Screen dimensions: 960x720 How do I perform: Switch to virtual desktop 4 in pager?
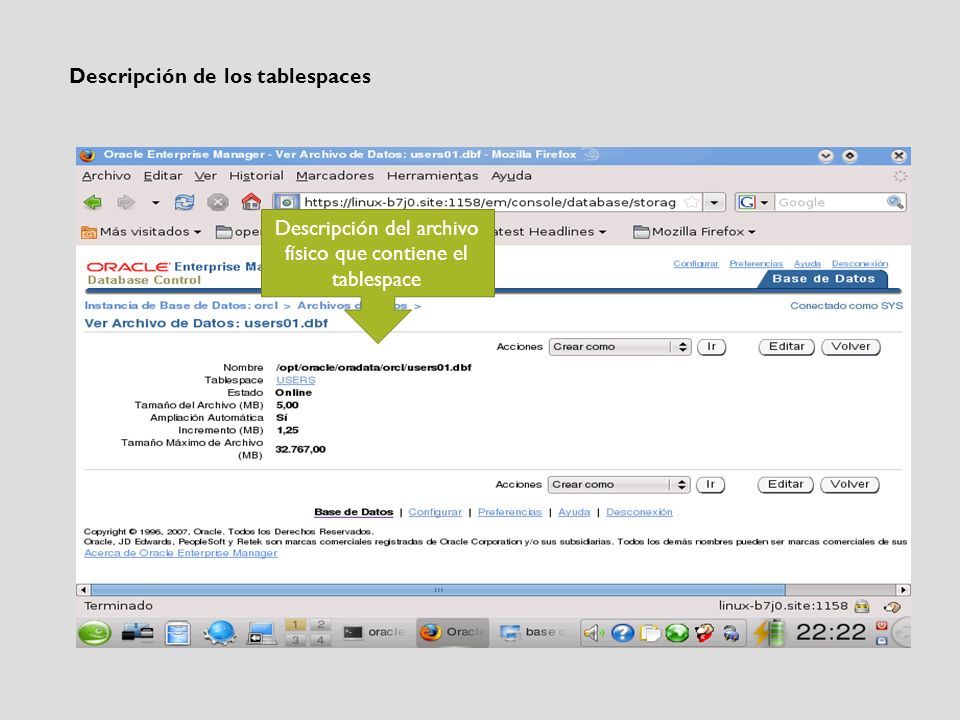point(320,640)
